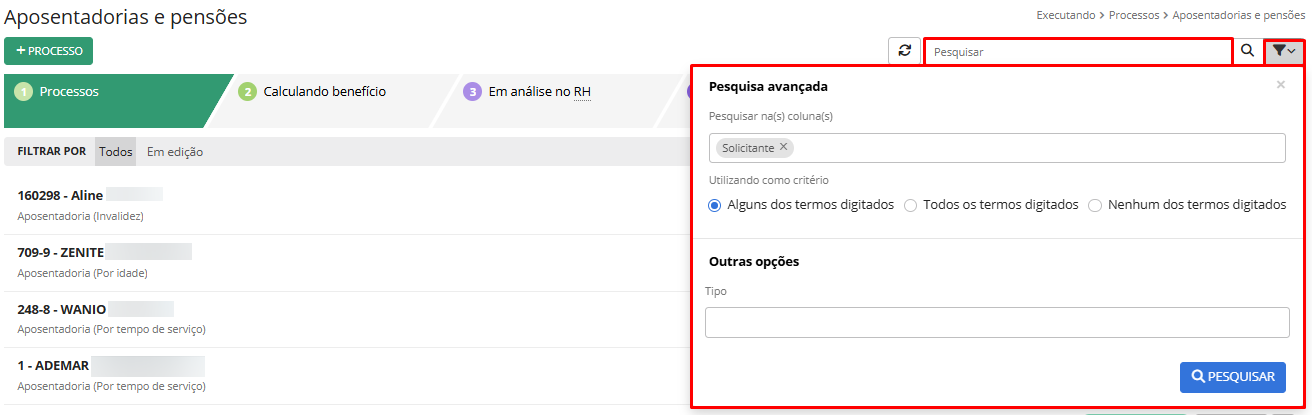1312x415 pixels.
Task: Go to step 3 Em análise no RH
Action: (539, 92)
